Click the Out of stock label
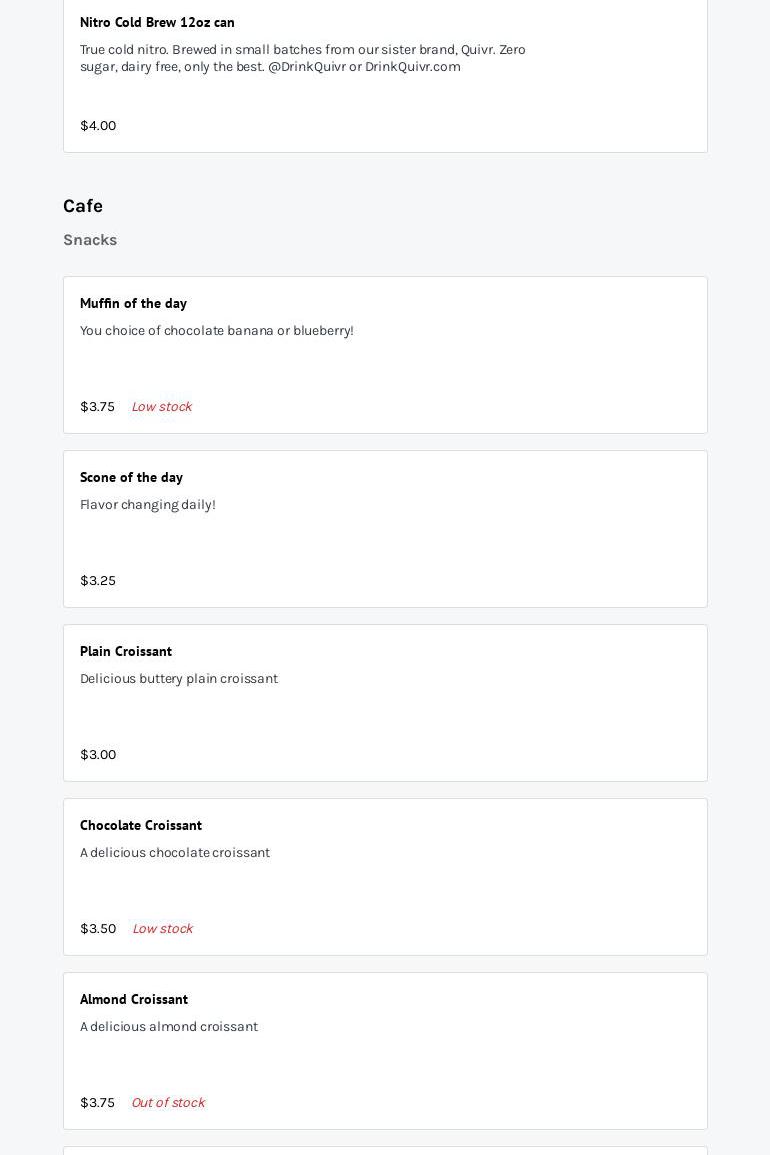 [167, 1103]
